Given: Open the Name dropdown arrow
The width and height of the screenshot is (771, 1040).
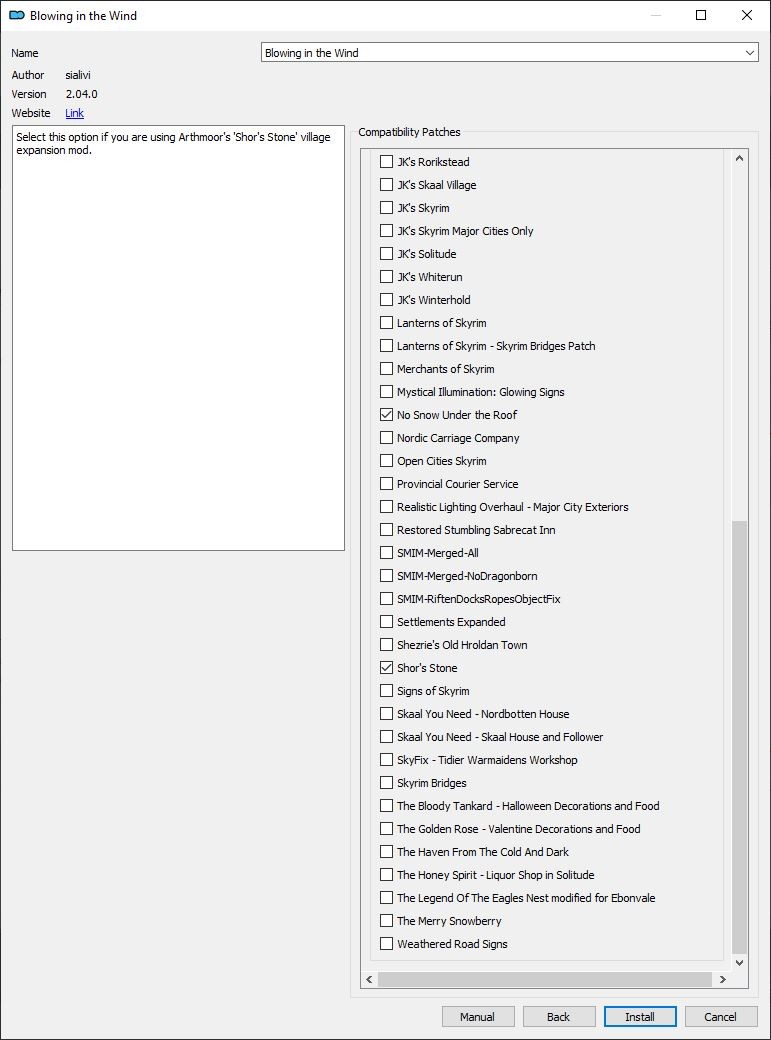Looking at the screenshot, I should [x=750, y=53].
